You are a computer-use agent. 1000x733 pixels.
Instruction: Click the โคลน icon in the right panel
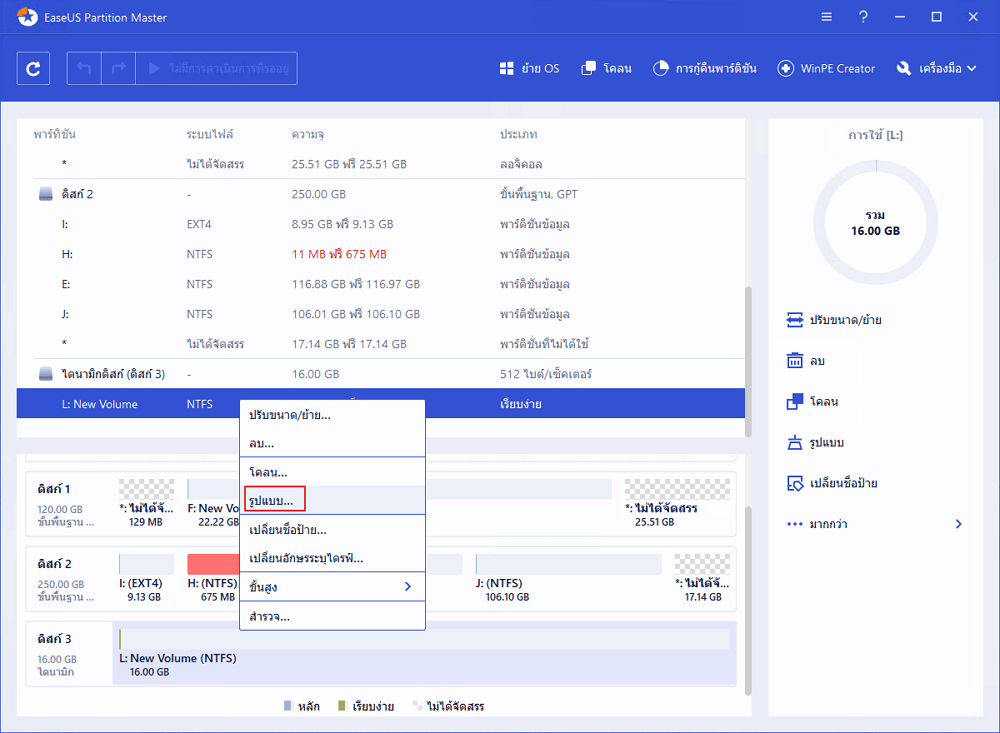[795, 401]
